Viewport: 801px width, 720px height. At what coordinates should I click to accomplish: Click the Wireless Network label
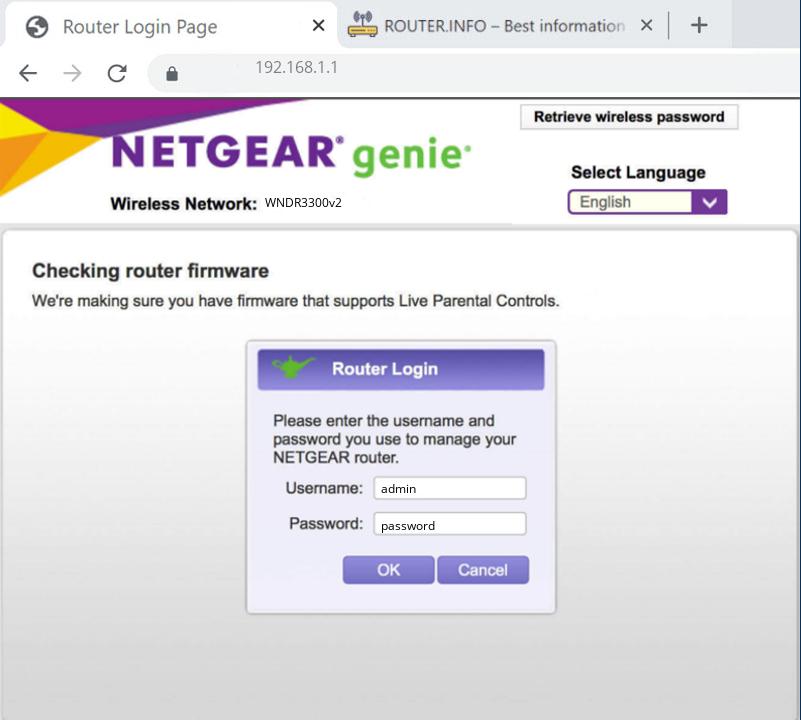[183, 204]
